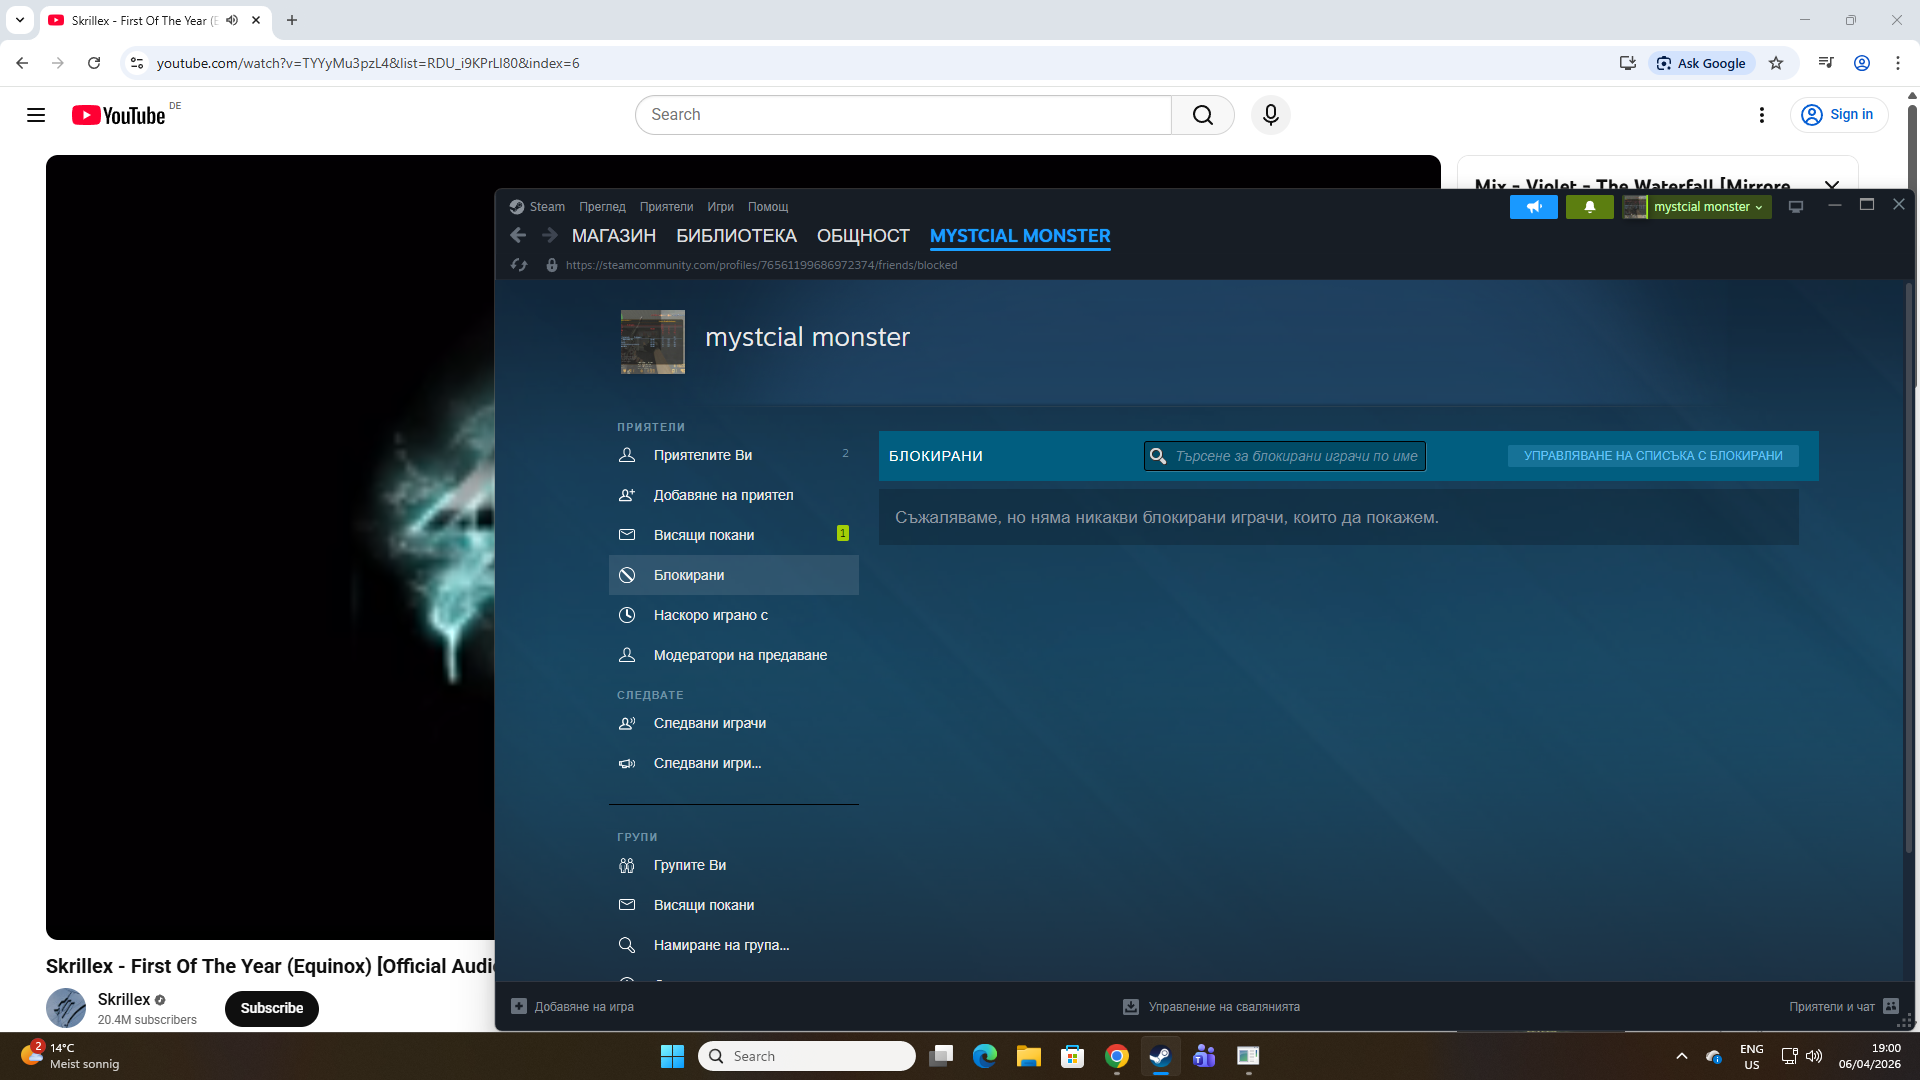Click the Ask Google button

[1701, 63]
